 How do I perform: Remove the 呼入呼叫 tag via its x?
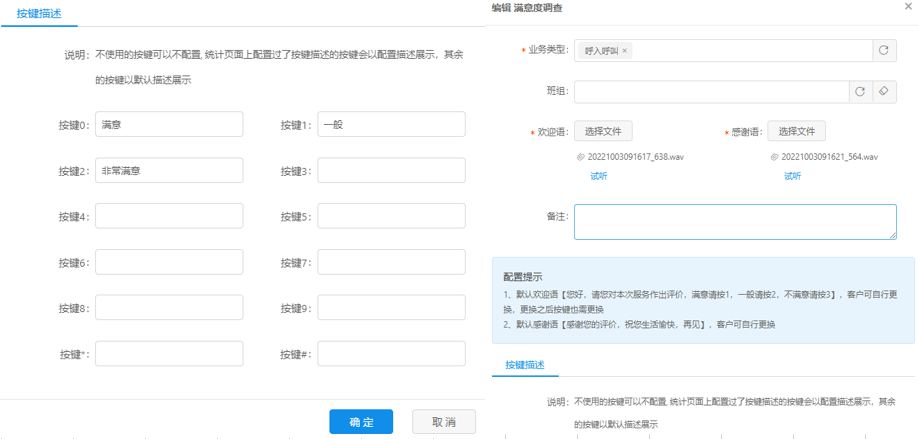(x=626, y=51)
